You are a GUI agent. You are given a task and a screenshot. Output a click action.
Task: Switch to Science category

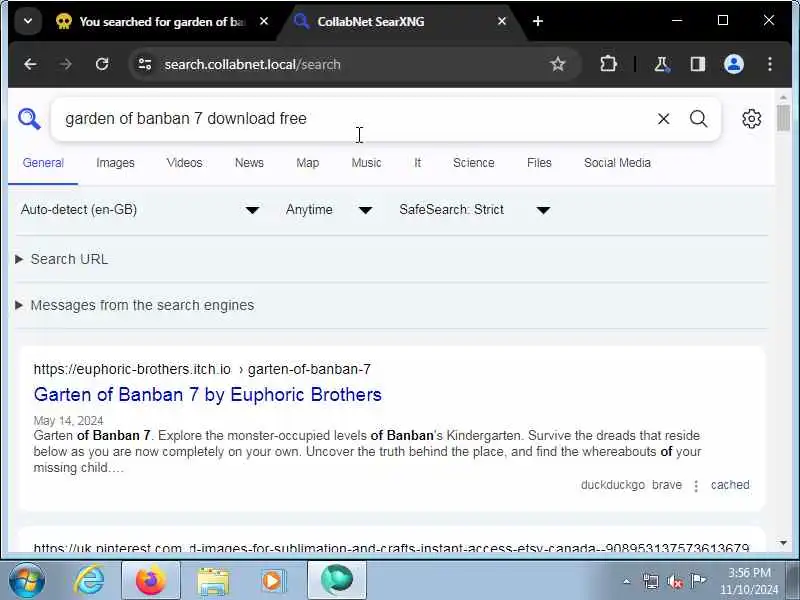(473, 163)
